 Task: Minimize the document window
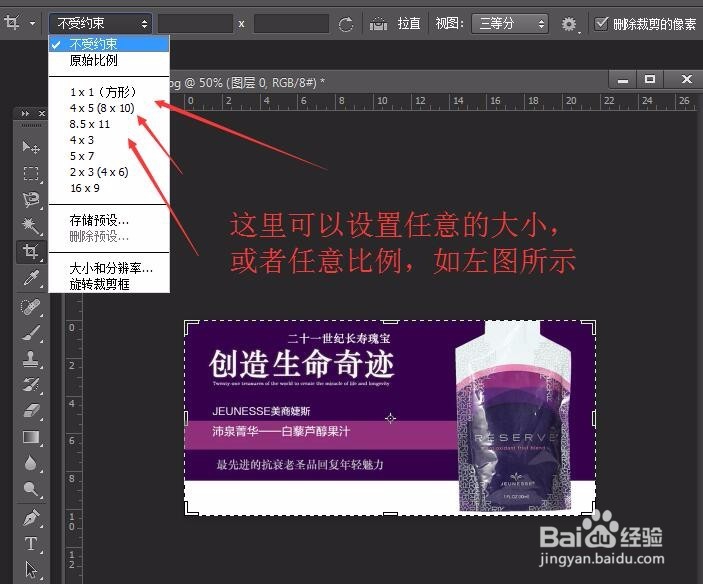(623, 80)
